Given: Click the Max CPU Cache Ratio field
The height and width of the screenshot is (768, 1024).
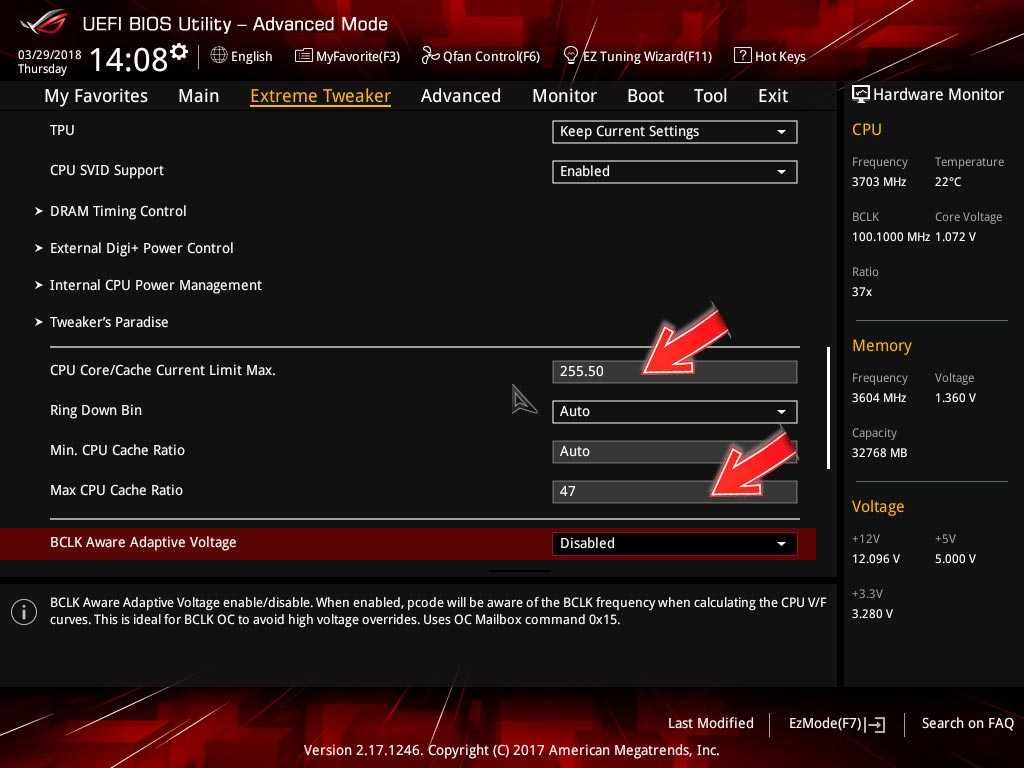Looking at the screenshot, I should point(675,491).
